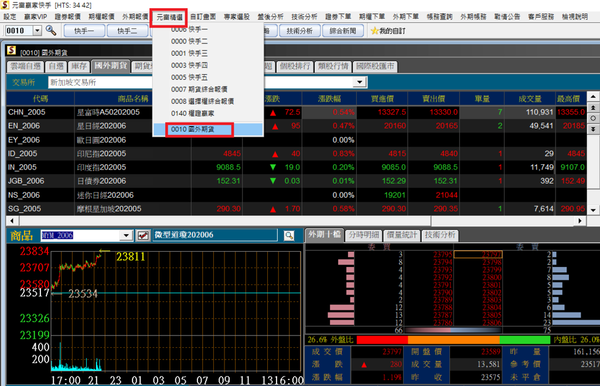The image size is (600, 386).
Task: Switch to the 類股行情 tab
Action: (333, 67)
